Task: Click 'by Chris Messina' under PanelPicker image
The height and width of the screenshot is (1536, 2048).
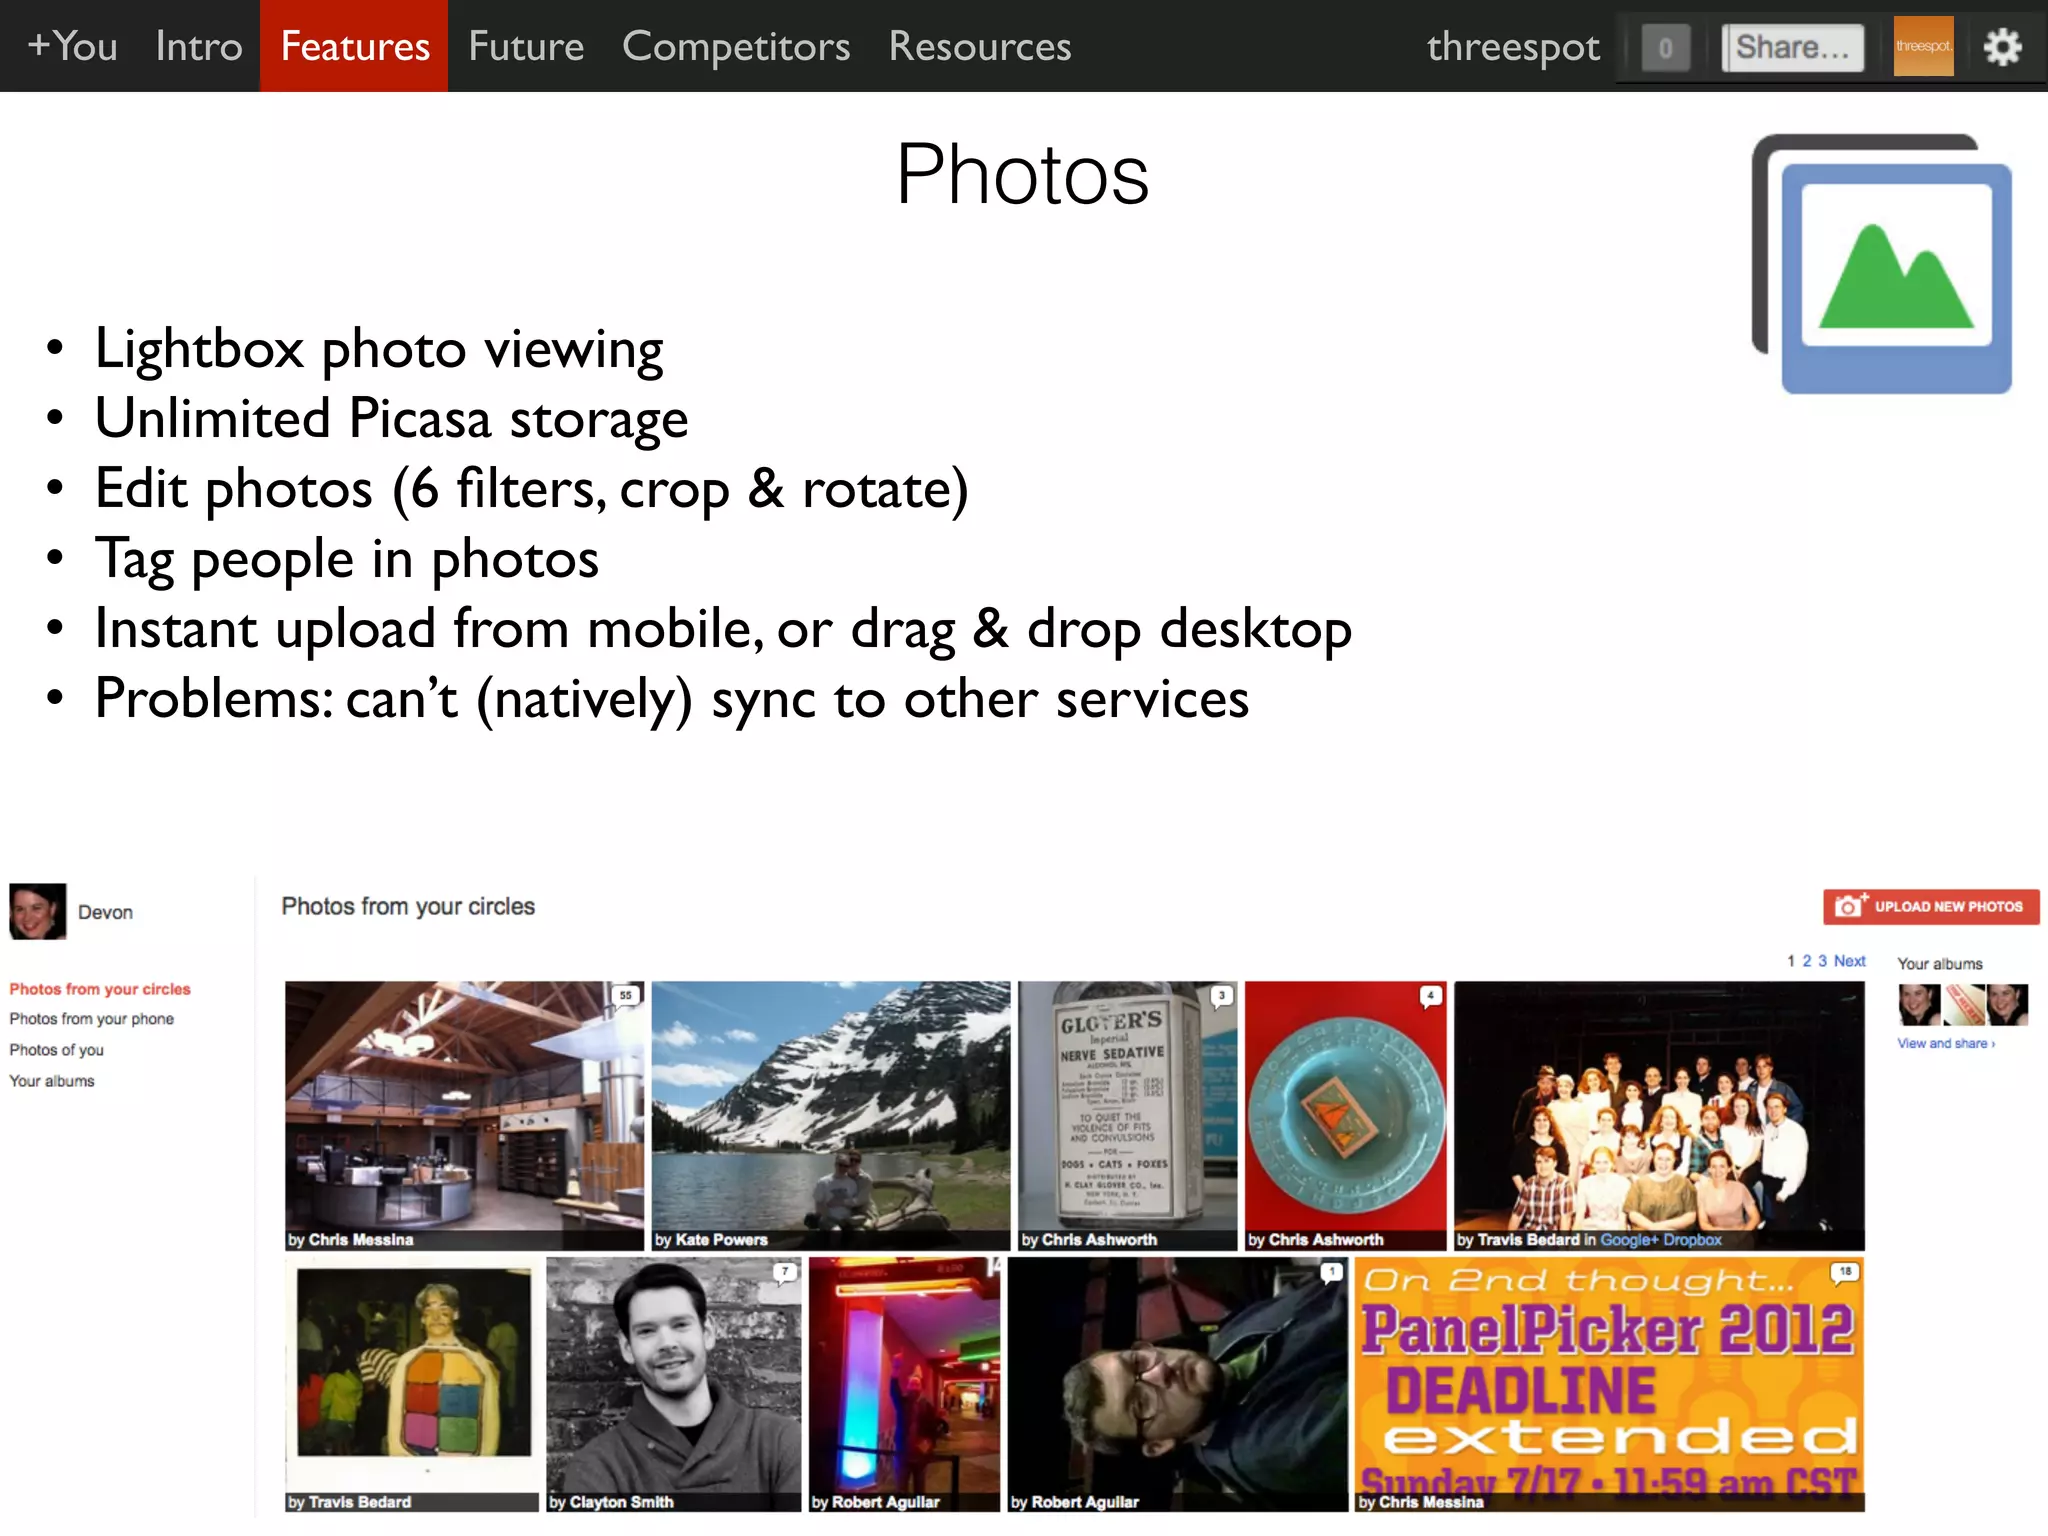Action: pyautogui.click(x=1421, y=1502)
